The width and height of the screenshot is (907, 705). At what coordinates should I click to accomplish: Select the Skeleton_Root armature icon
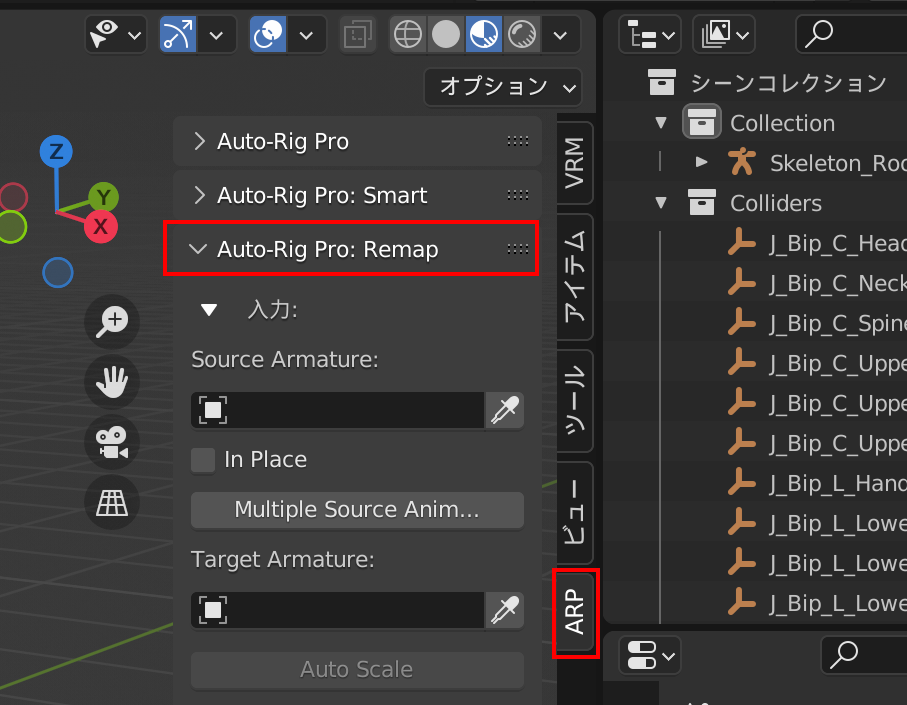pyautogui.click(x=742, y=162)
